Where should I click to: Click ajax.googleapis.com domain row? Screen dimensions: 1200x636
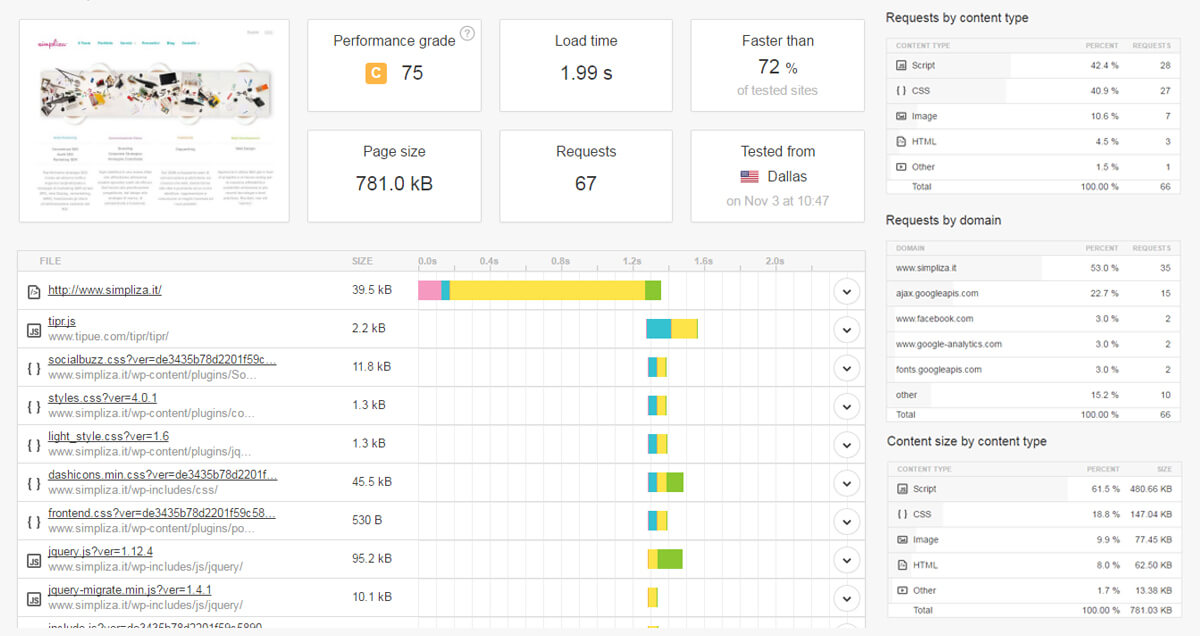(1033, 293)
